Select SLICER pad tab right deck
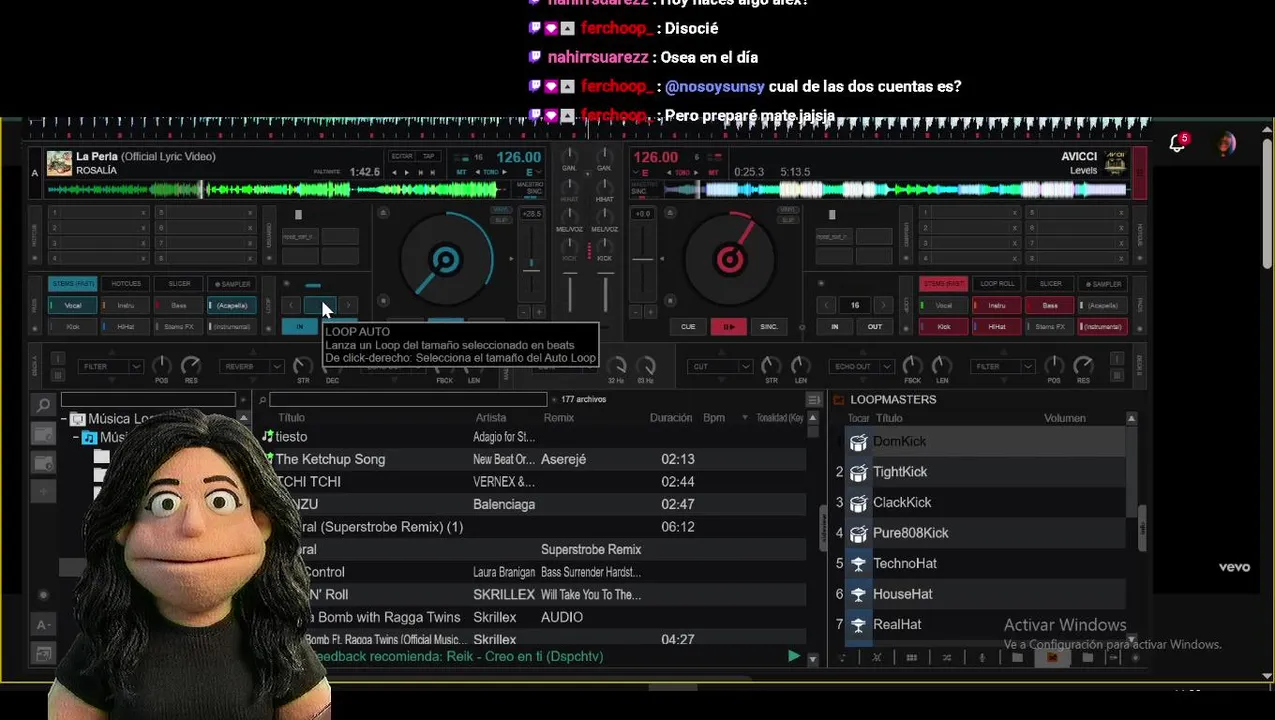This screenshot has height=720, width=1275. click(1050, 284)
